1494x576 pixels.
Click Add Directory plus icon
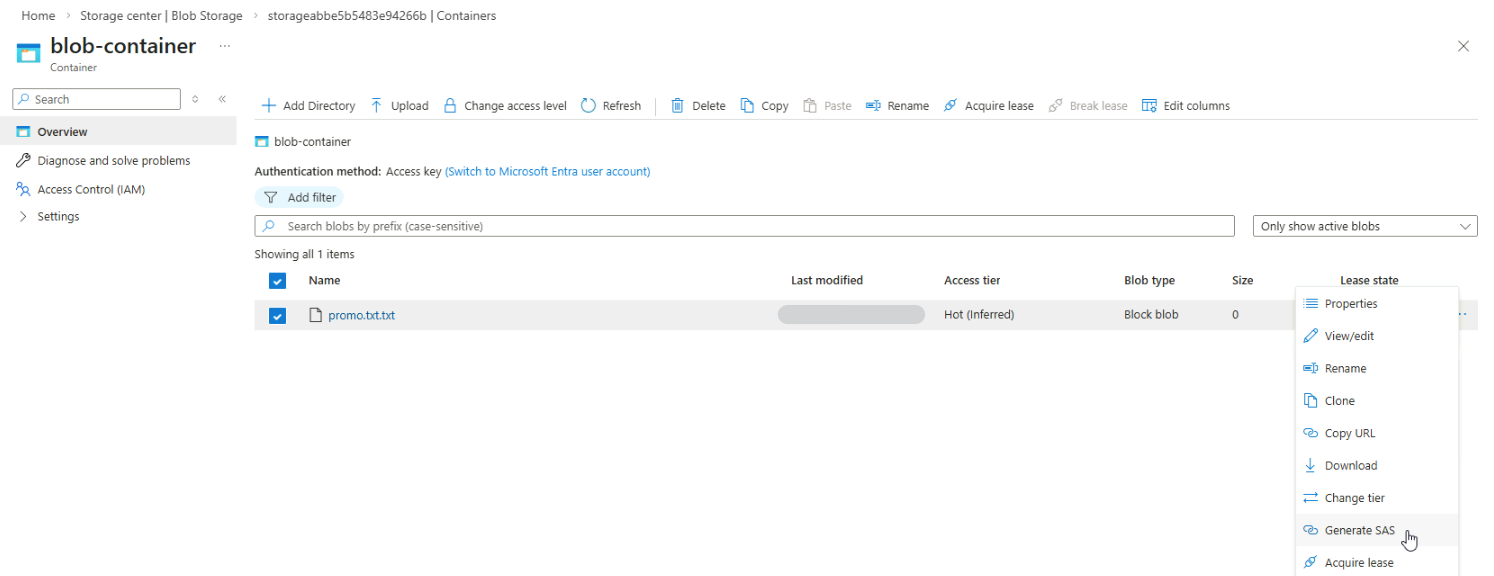pos(268,106)
